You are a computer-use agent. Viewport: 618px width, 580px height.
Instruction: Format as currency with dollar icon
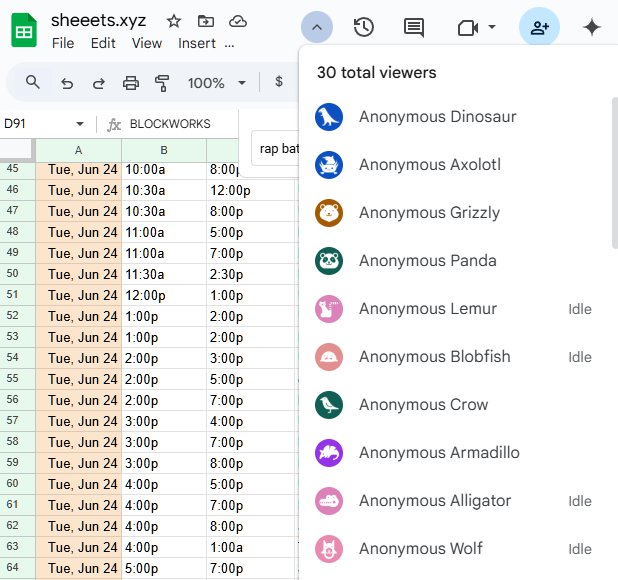[x=279, y=82]
